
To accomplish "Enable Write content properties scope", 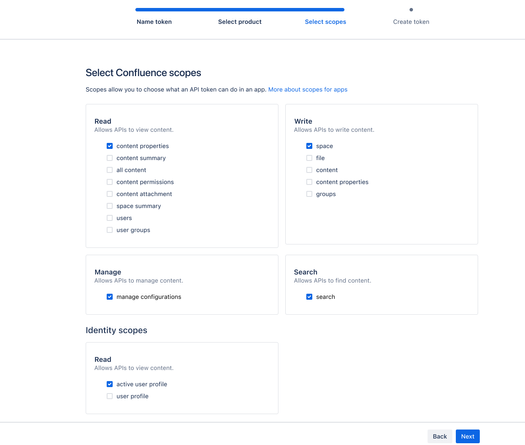I will tap(309, 182).
